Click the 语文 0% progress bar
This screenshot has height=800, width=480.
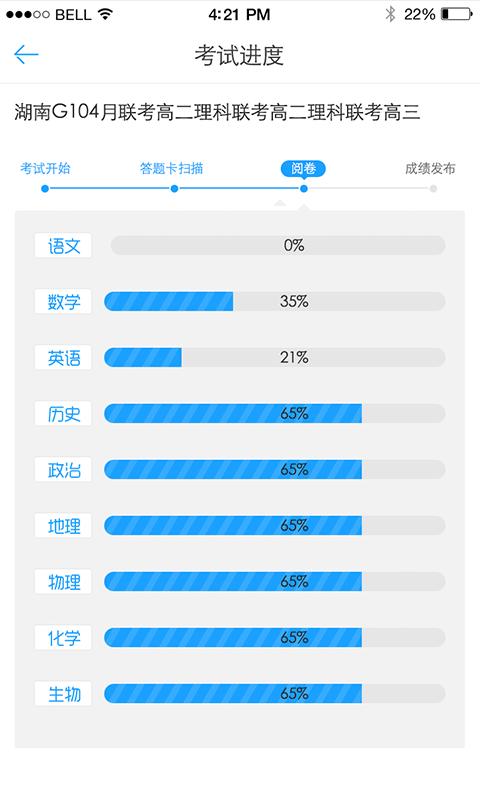[278, 245]
